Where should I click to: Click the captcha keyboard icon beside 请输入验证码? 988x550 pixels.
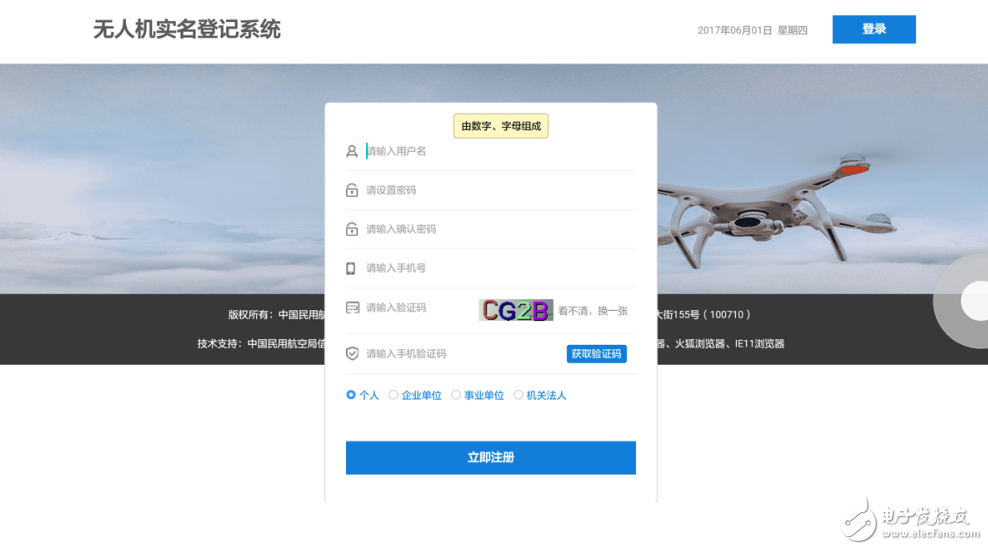(352, 307)
